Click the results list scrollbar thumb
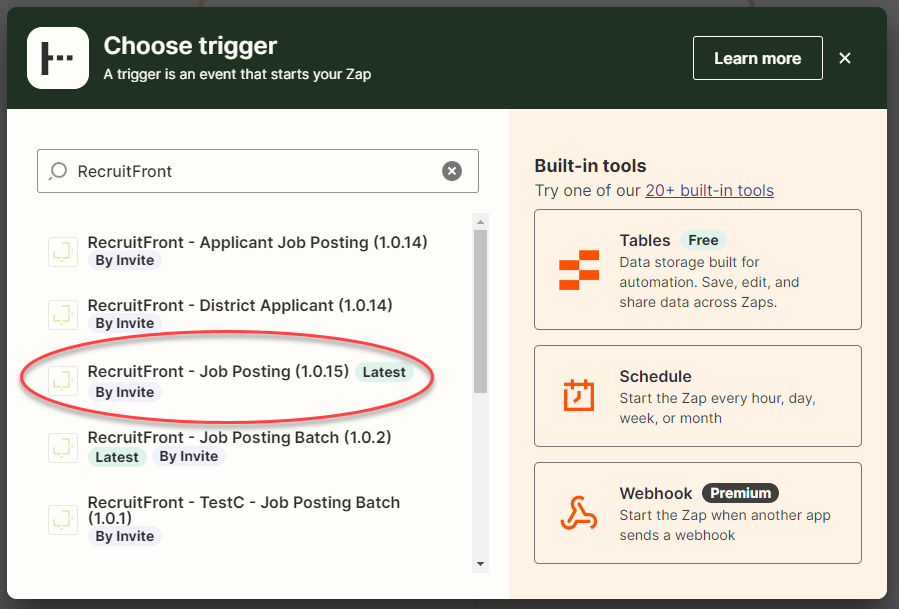 click(480, 311)
